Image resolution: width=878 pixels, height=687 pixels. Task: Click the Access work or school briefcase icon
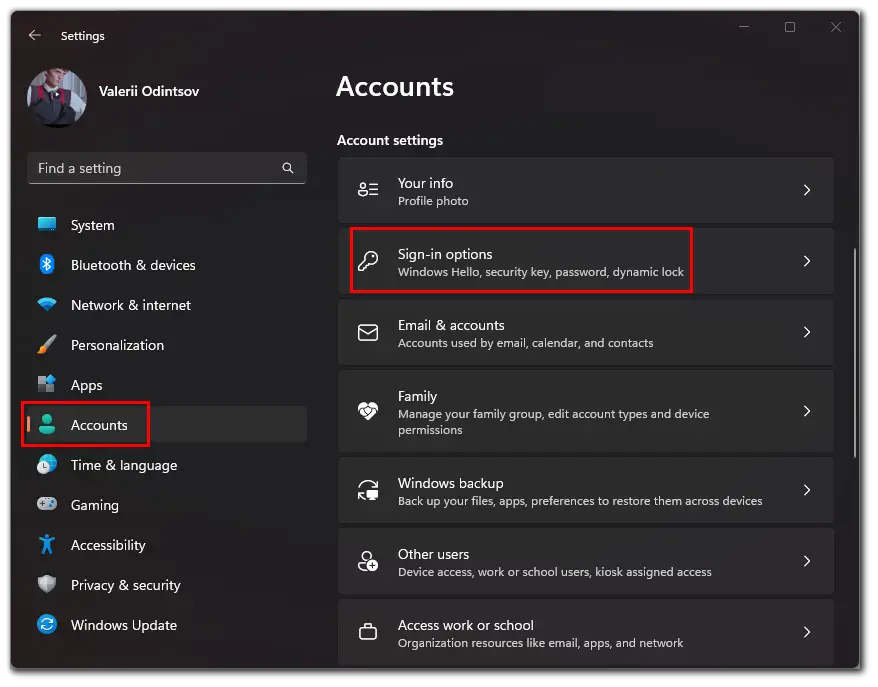point(368,632)
